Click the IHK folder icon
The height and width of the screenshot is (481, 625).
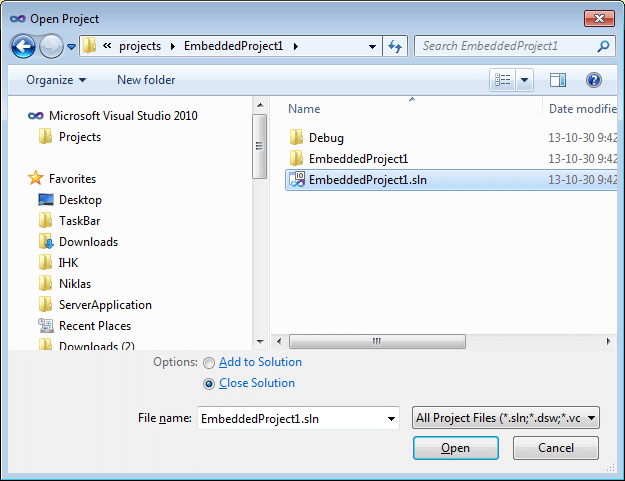pos(45,262)
